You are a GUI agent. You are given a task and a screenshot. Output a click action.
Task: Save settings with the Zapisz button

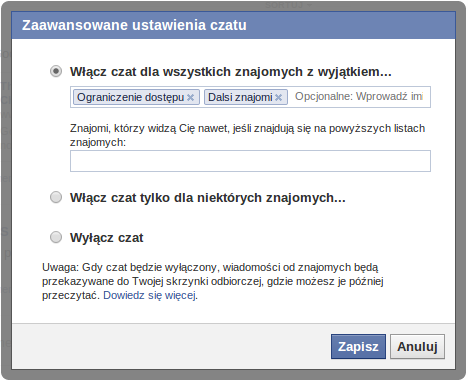pyautogui.click(x=358, y=347)
